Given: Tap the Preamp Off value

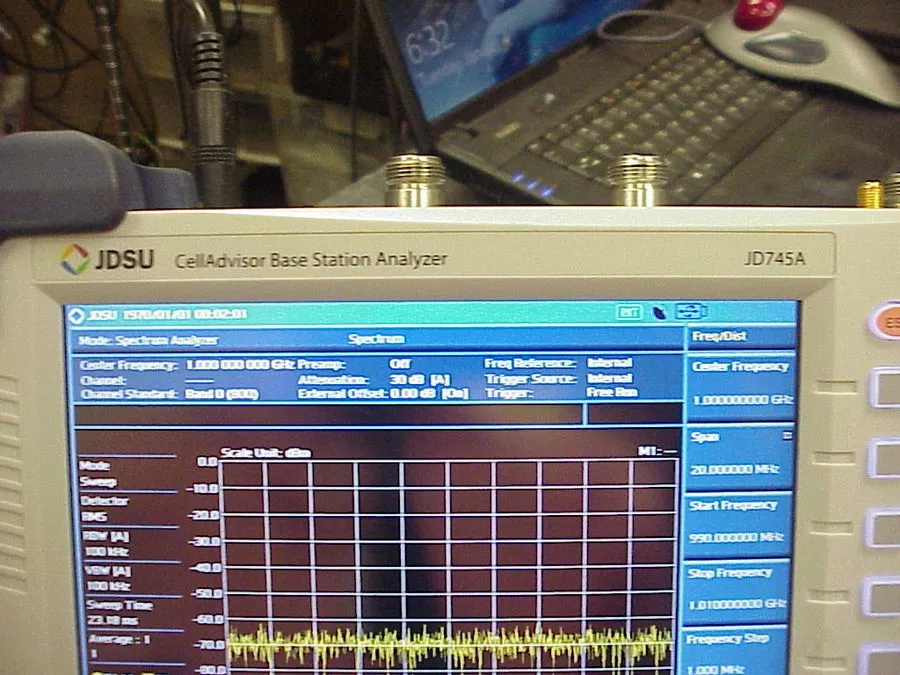Looking at the screenshot, I should (400, 364).
